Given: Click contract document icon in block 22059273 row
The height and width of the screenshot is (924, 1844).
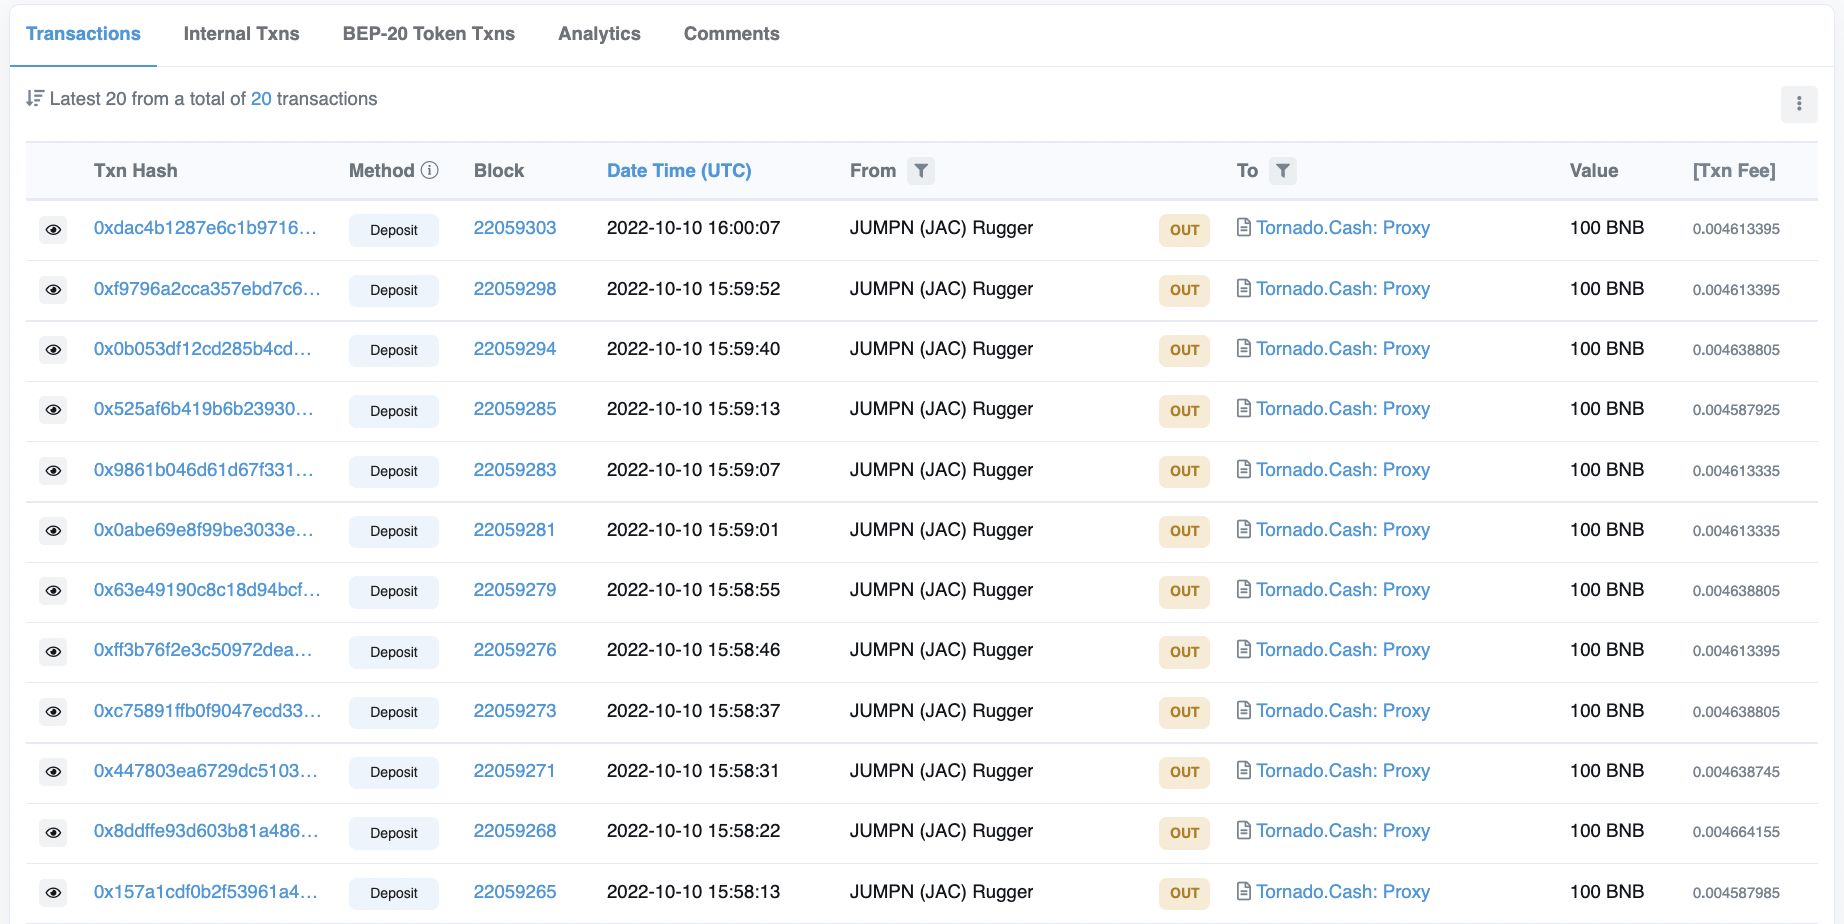Looking at the screenshot, I should [x=1244, y=710].
